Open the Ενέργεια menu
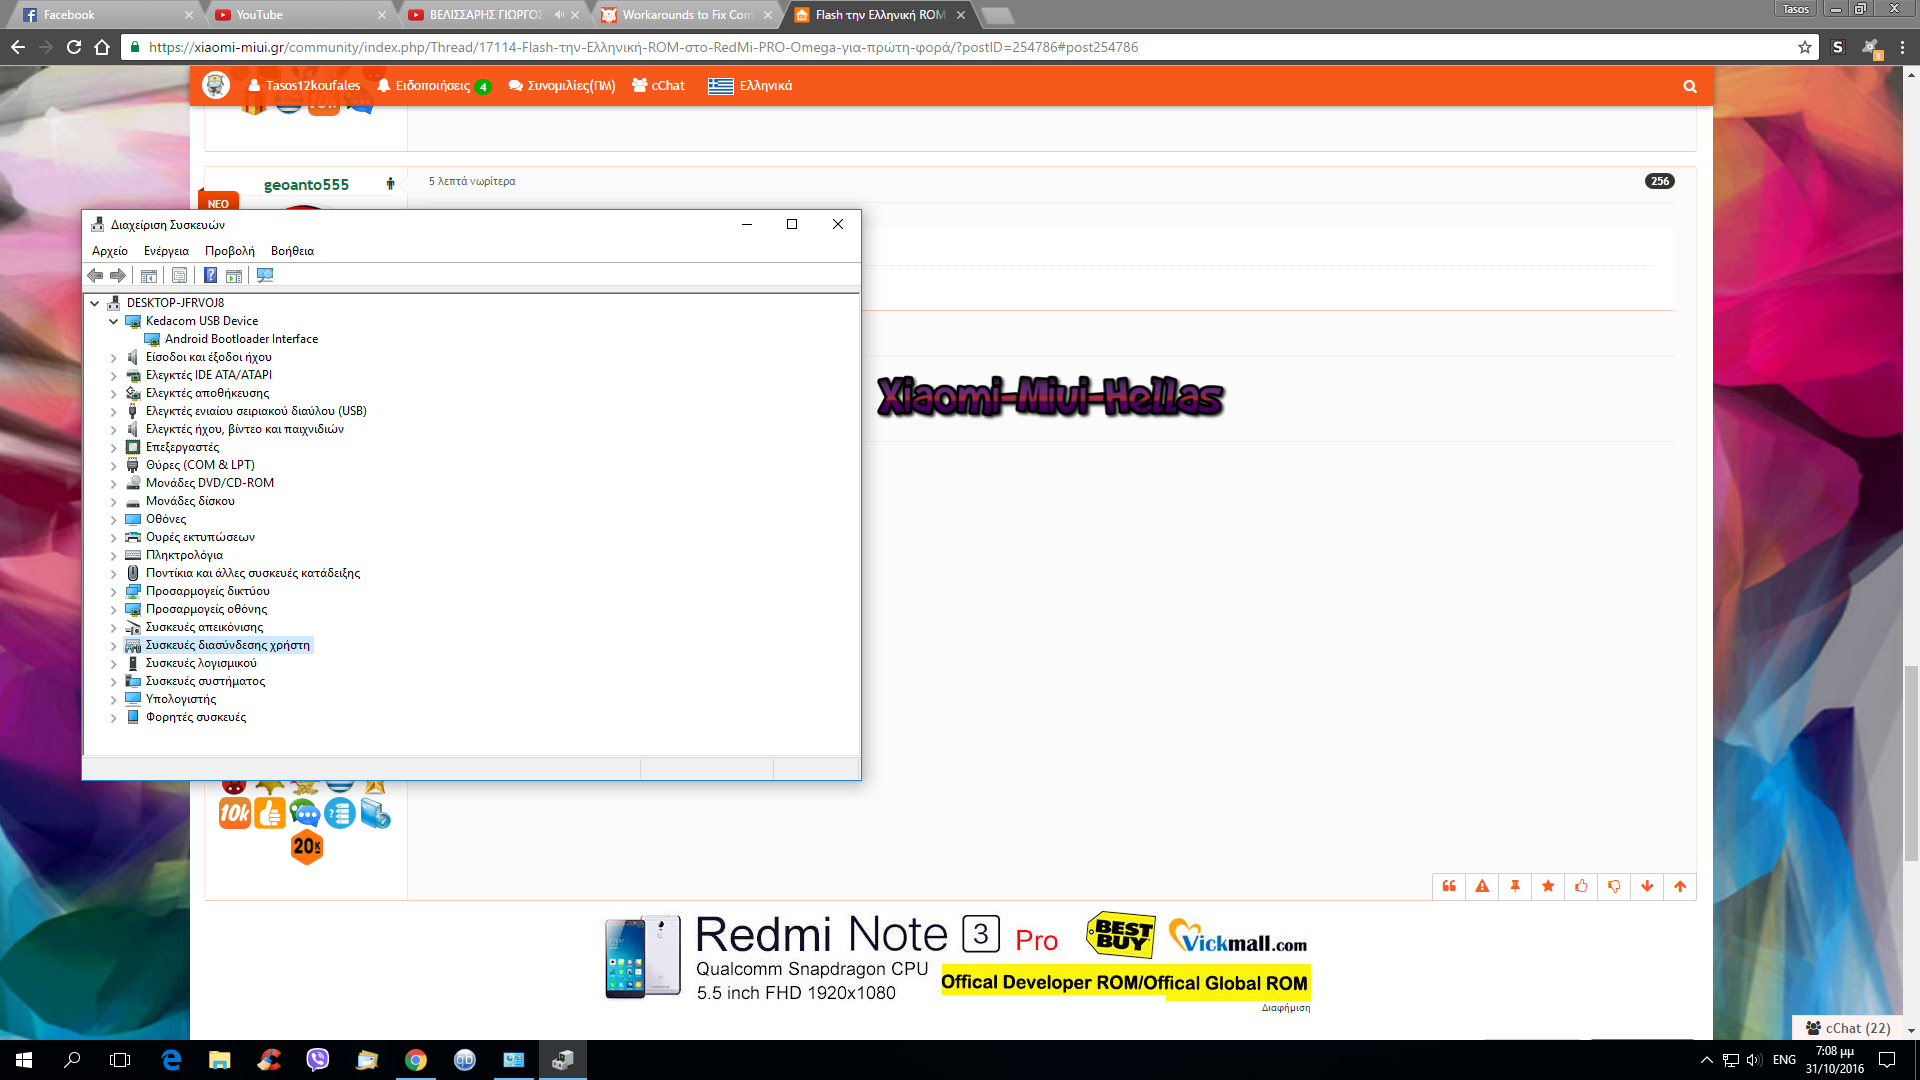 (x=166, y=251)
